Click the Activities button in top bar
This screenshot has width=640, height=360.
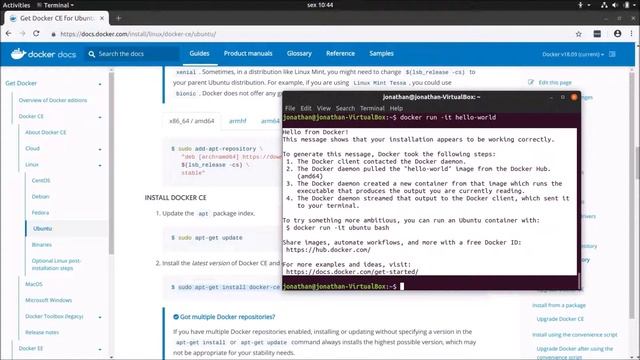coord(16,5)
